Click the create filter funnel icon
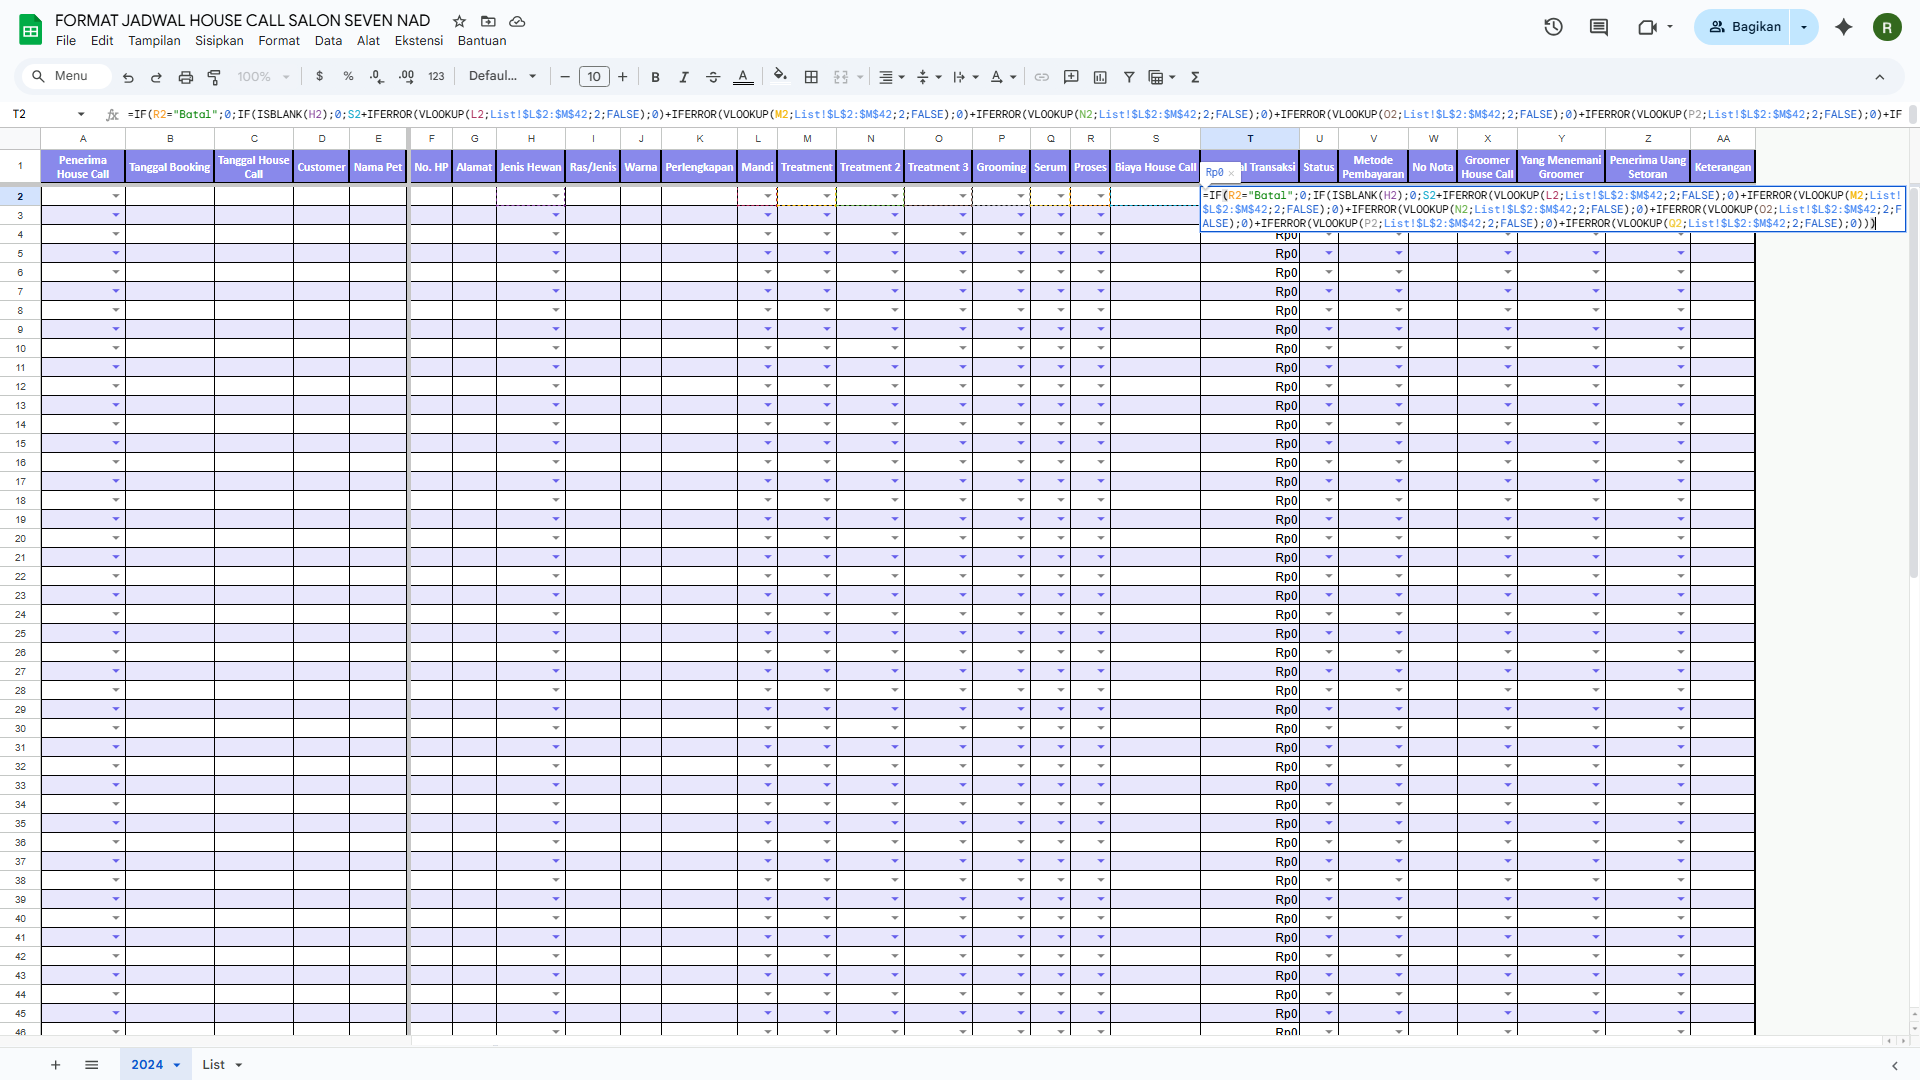Viewport: 1920px width, 1080px height. click(x=1129, y=77)
